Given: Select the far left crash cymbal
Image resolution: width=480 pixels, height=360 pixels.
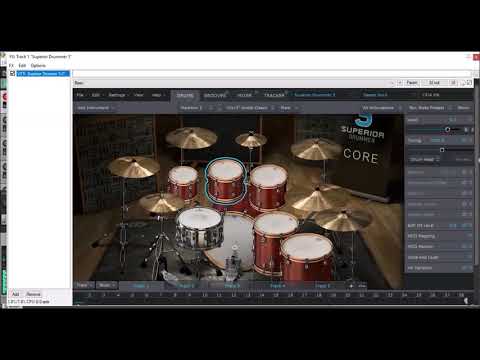Looking at the screenshot, I should tap(133, 167).
